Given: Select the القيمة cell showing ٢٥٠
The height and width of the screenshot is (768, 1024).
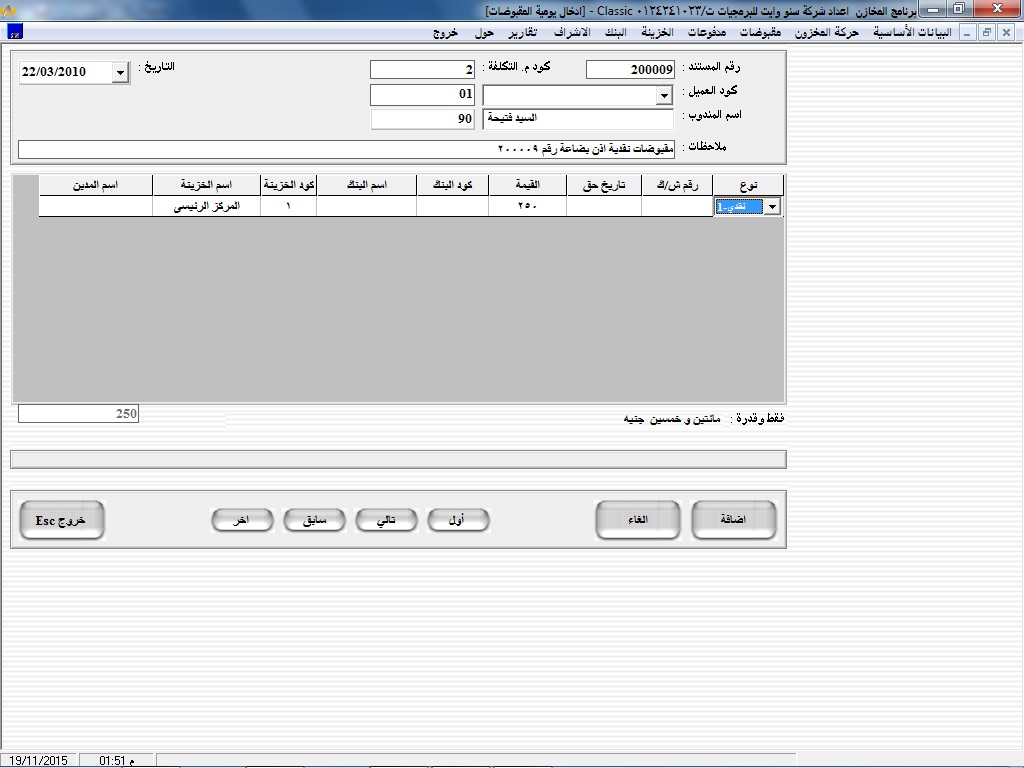Looking at the screenshot, I should point(527,207).
